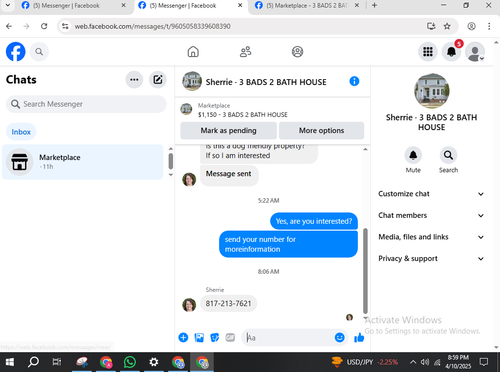500x372 pixels.
Task: Click the phone number 817-213-7621 message
Action: tap(228, 304)
